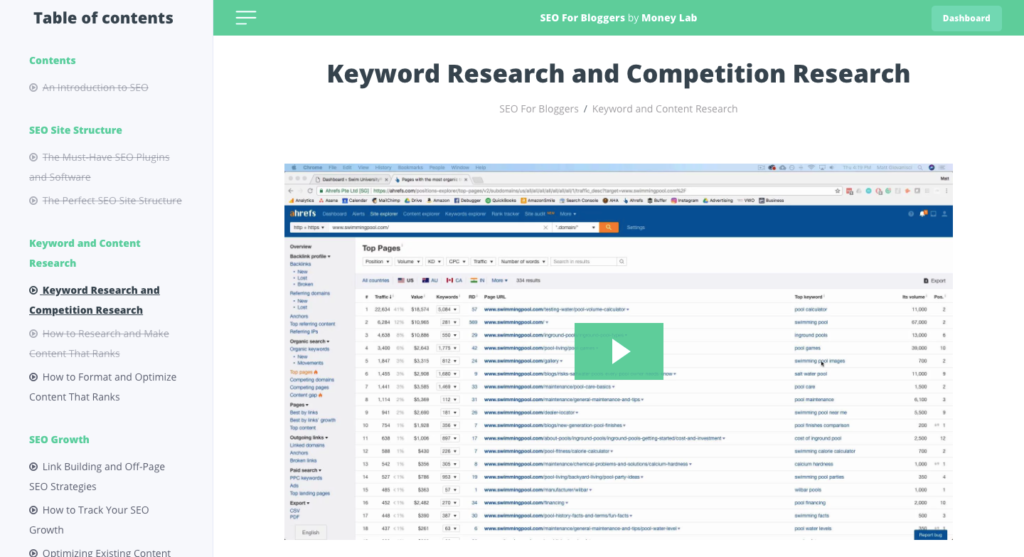Viewport: 1024px width, 557px height.
Task: Open The Must-Have SEO Plugins and Software lesson
Action: point(99,167)
